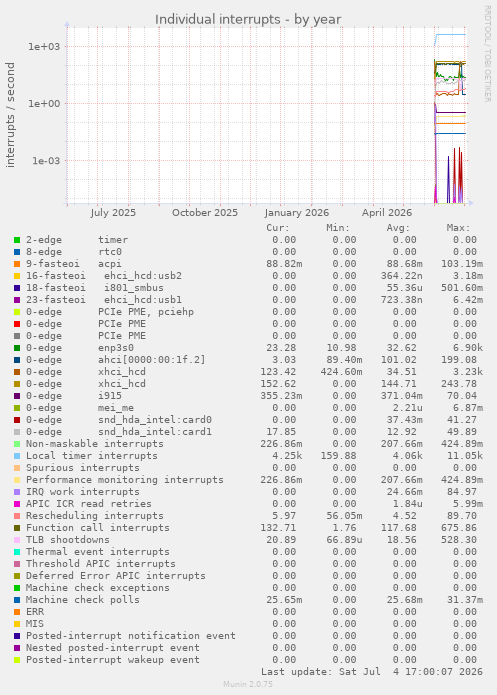Image resolution: width=497 pixels, height=695 pixels.
Task: Click the 'Last update: Sat Jul 4 17:00:07 2026' text
Action: point(372,672)
